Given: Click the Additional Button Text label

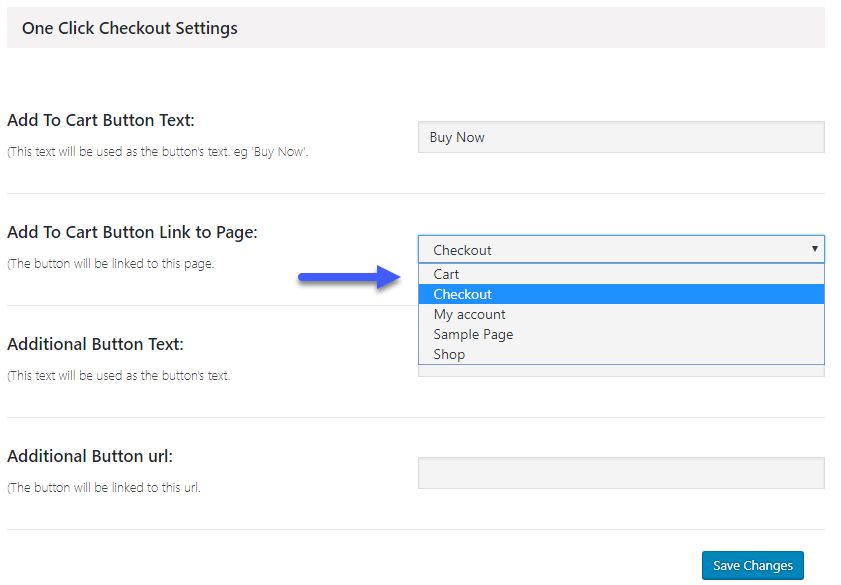Looking at the screenshot, I should pos(95,344).
